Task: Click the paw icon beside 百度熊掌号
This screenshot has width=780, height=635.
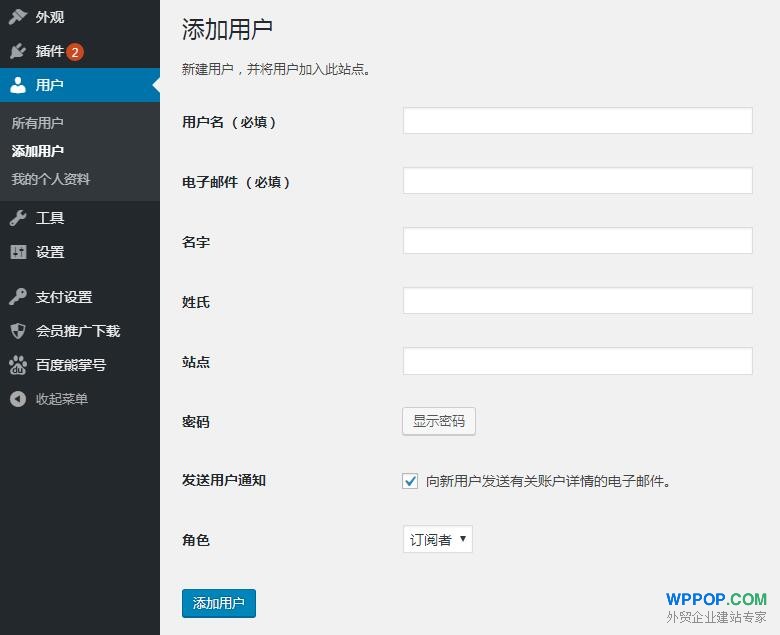Action: [18, 365]
